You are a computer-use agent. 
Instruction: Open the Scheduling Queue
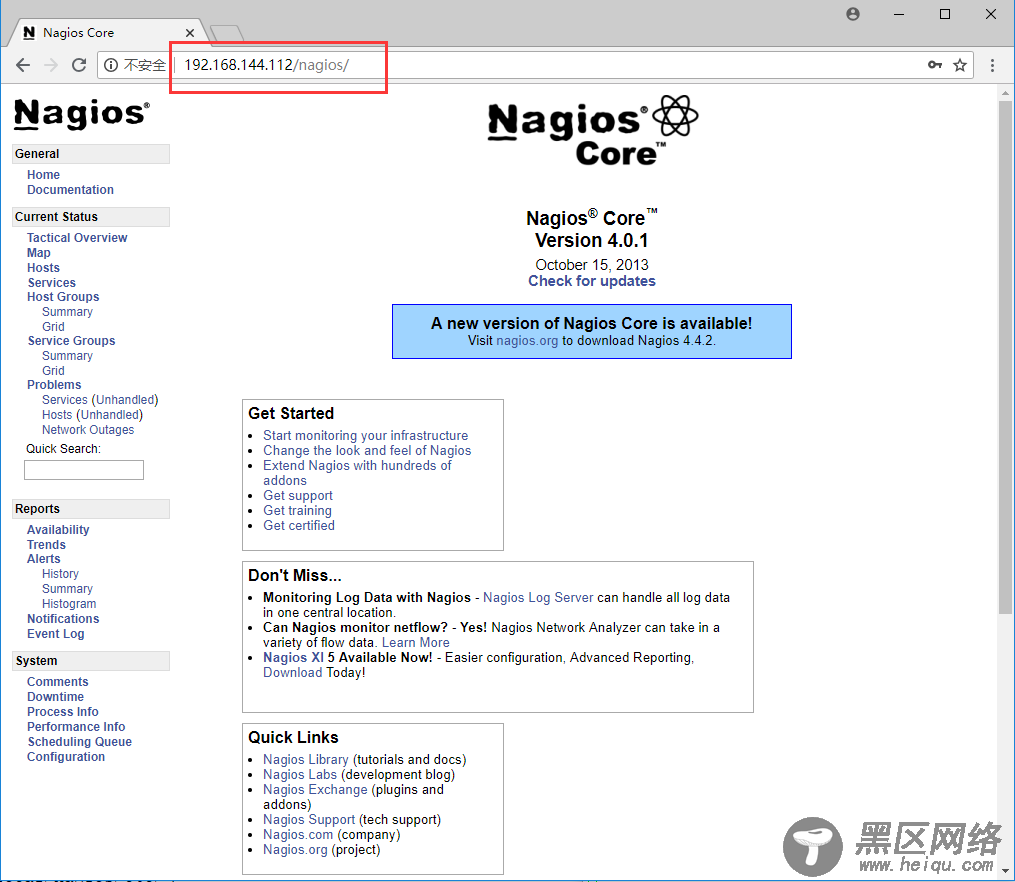coord(80,742)
